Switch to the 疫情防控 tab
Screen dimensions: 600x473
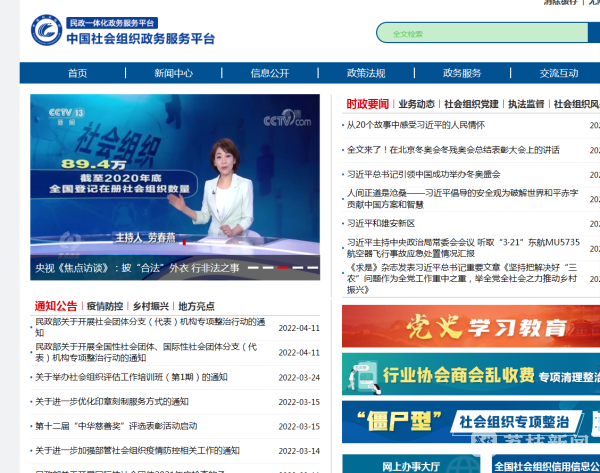[x=105, y=306]
